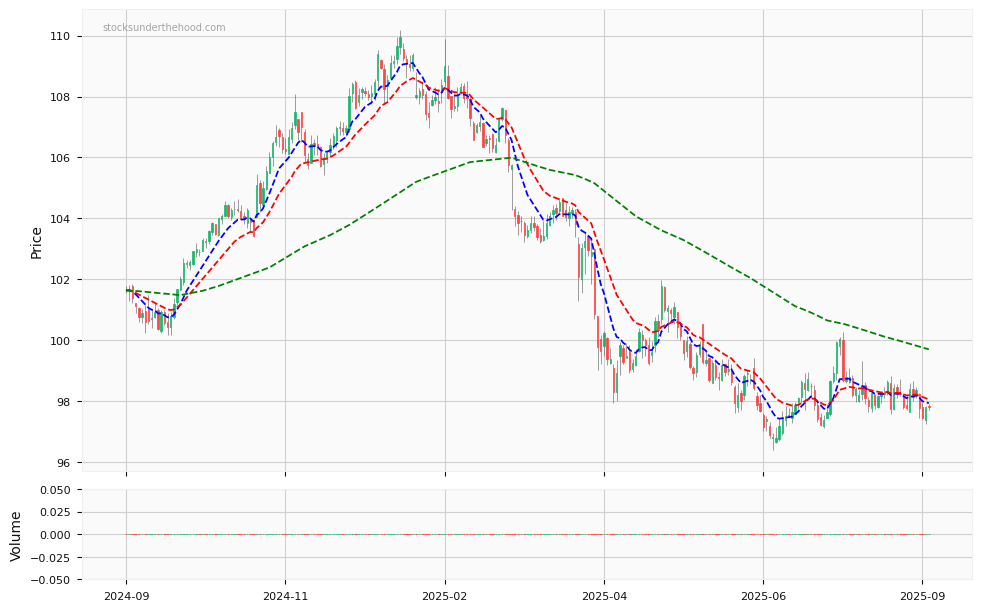The image size is (982, 611).
Task: Click the Price axis title
Action: click(36, 244)
